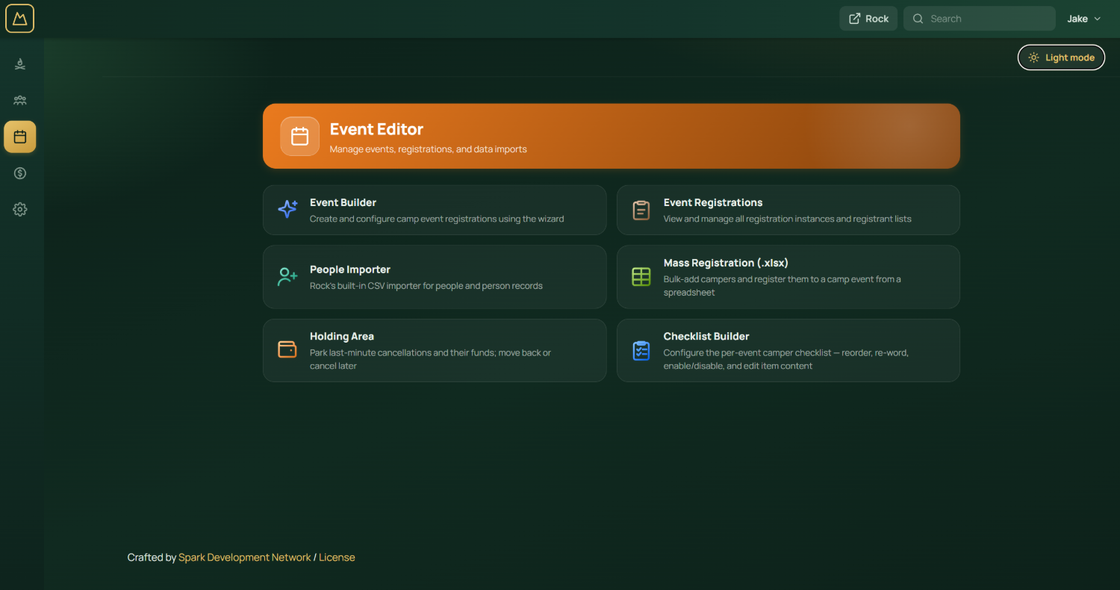
Task: Open the dollar sign finance sidebar icon
Action: [x=20, y=173]
